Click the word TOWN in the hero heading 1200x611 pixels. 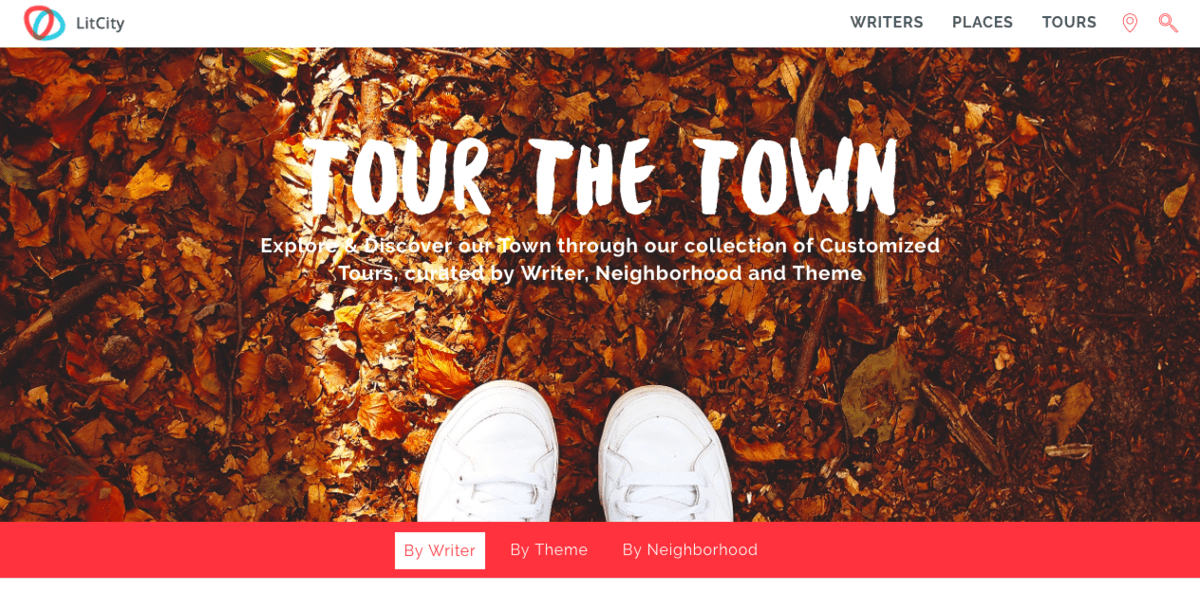[x=797, y=177]
